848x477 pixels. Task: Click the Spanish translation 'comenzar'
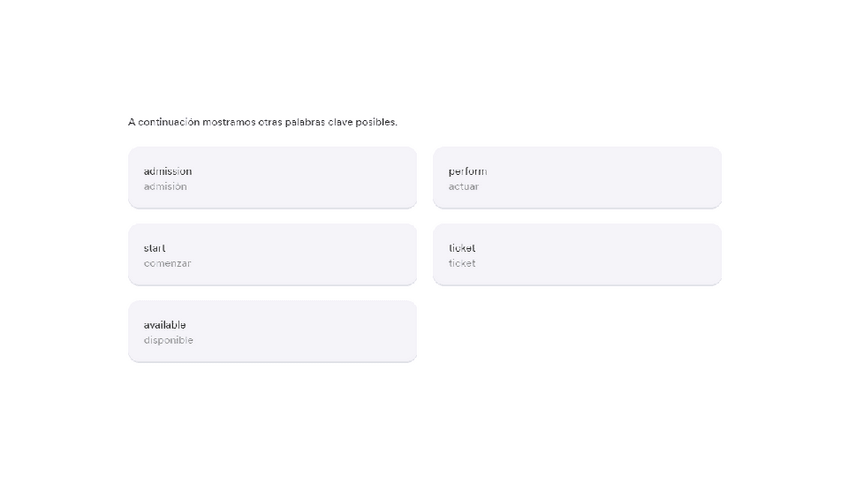point(167,264)
